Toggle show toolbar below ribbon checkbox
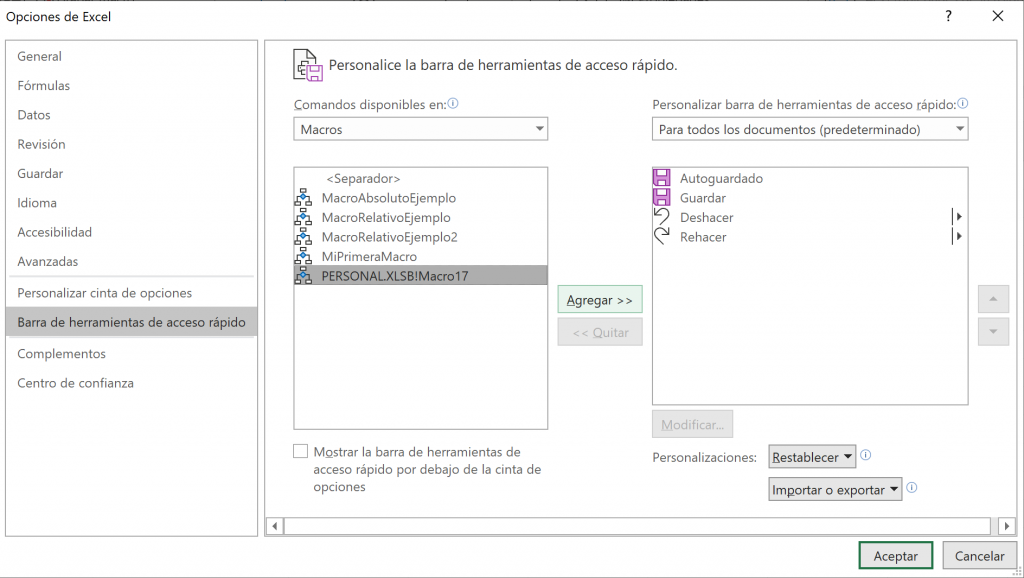Screen dimensions: 1024x578 point(300,451)
